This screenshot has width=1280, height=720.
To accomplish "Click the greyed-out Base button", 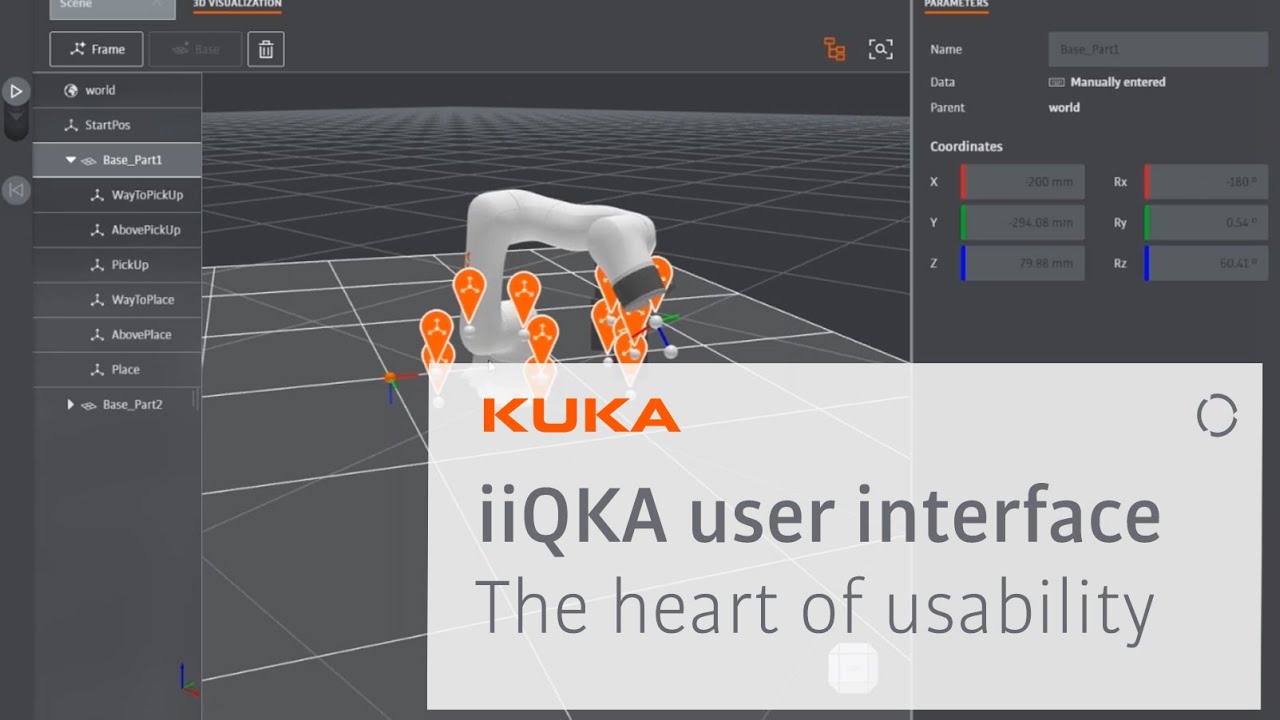I will click(195, 49).
